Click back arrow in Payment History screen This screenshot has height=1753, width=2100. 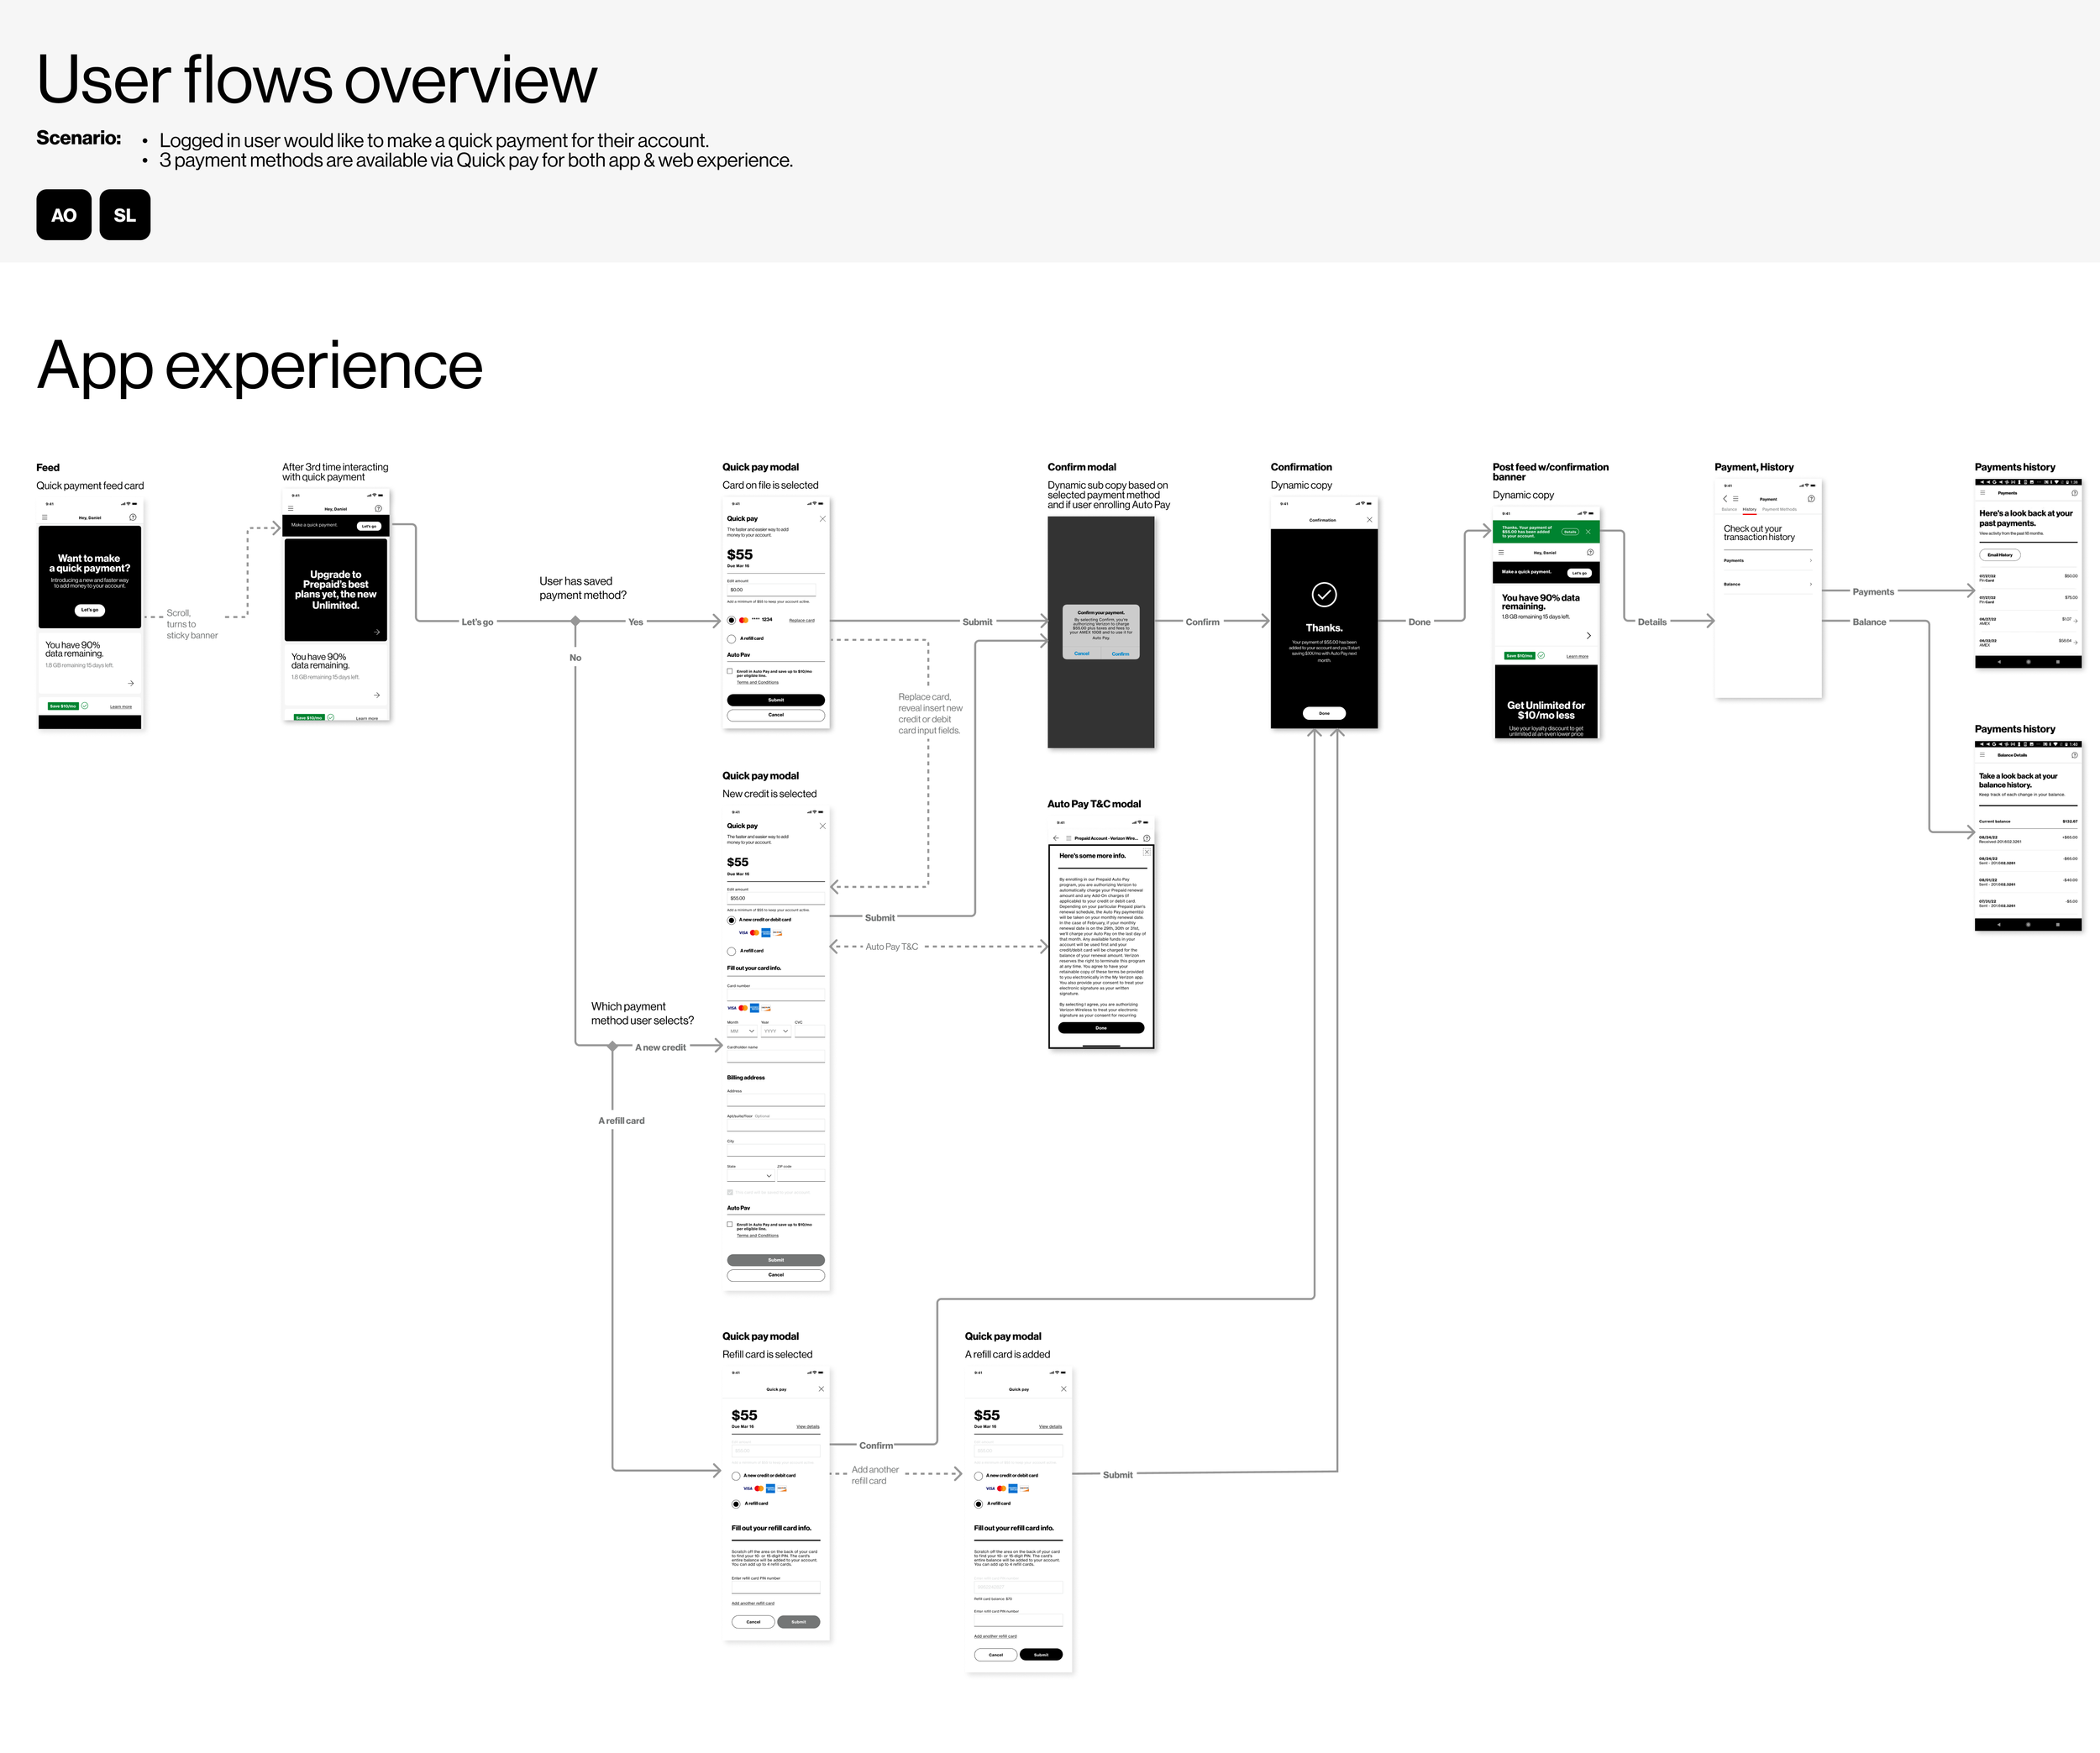[1725, 499]
